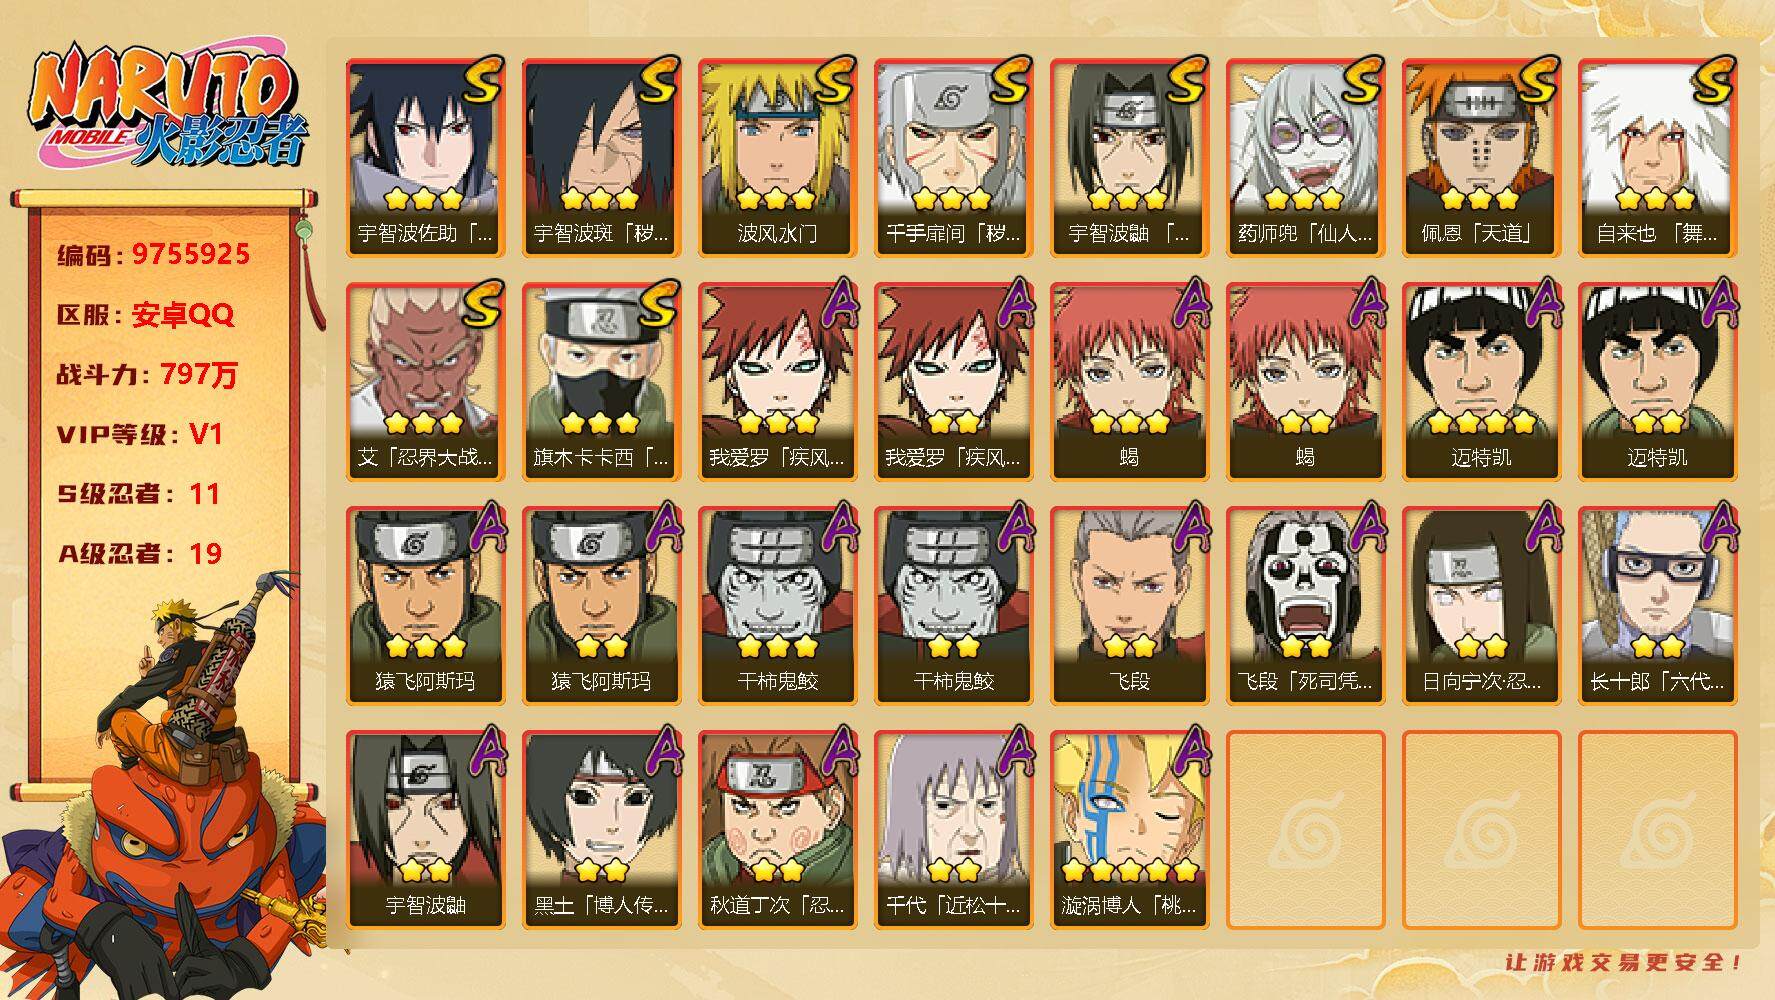
Task: Click the Naruto on toad mascot artwork
Action: coord(165,790)
